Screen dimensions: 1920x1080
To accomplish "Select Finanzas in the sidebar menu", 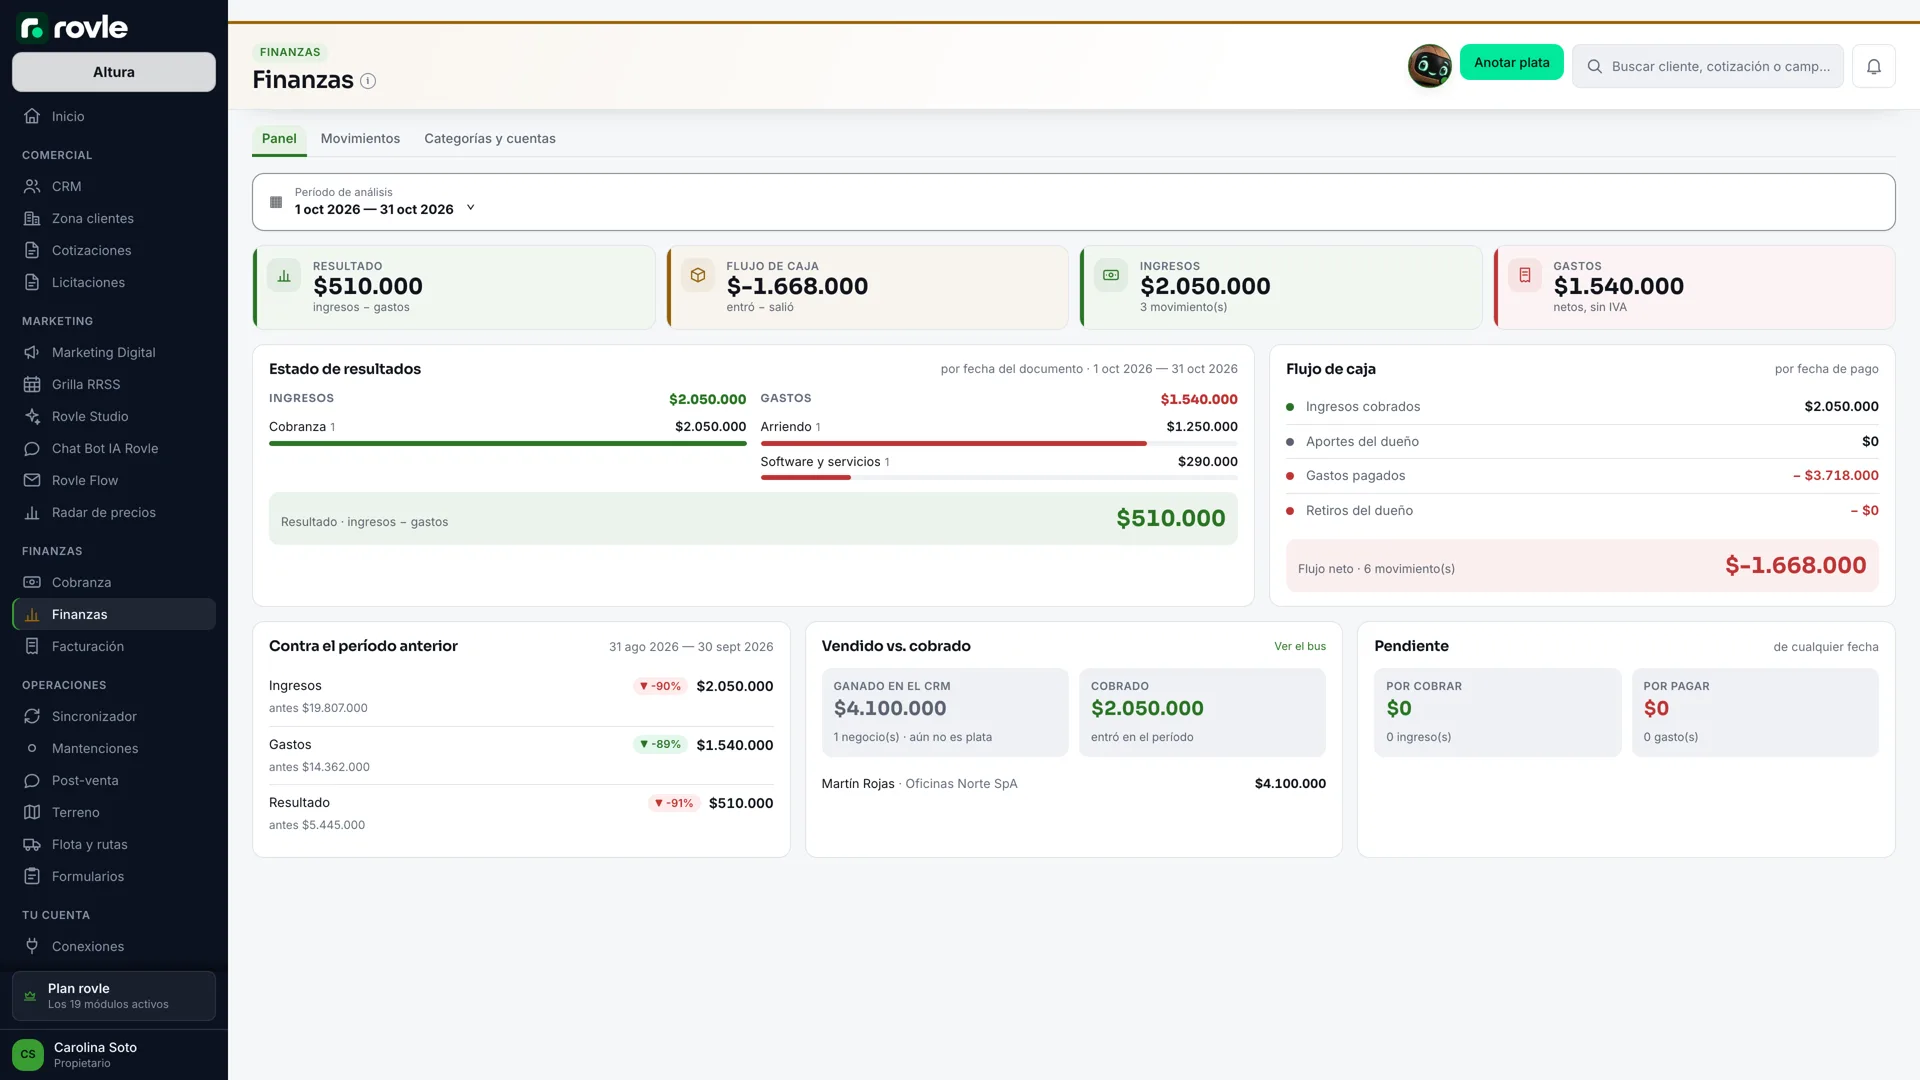I will [114, 614].
